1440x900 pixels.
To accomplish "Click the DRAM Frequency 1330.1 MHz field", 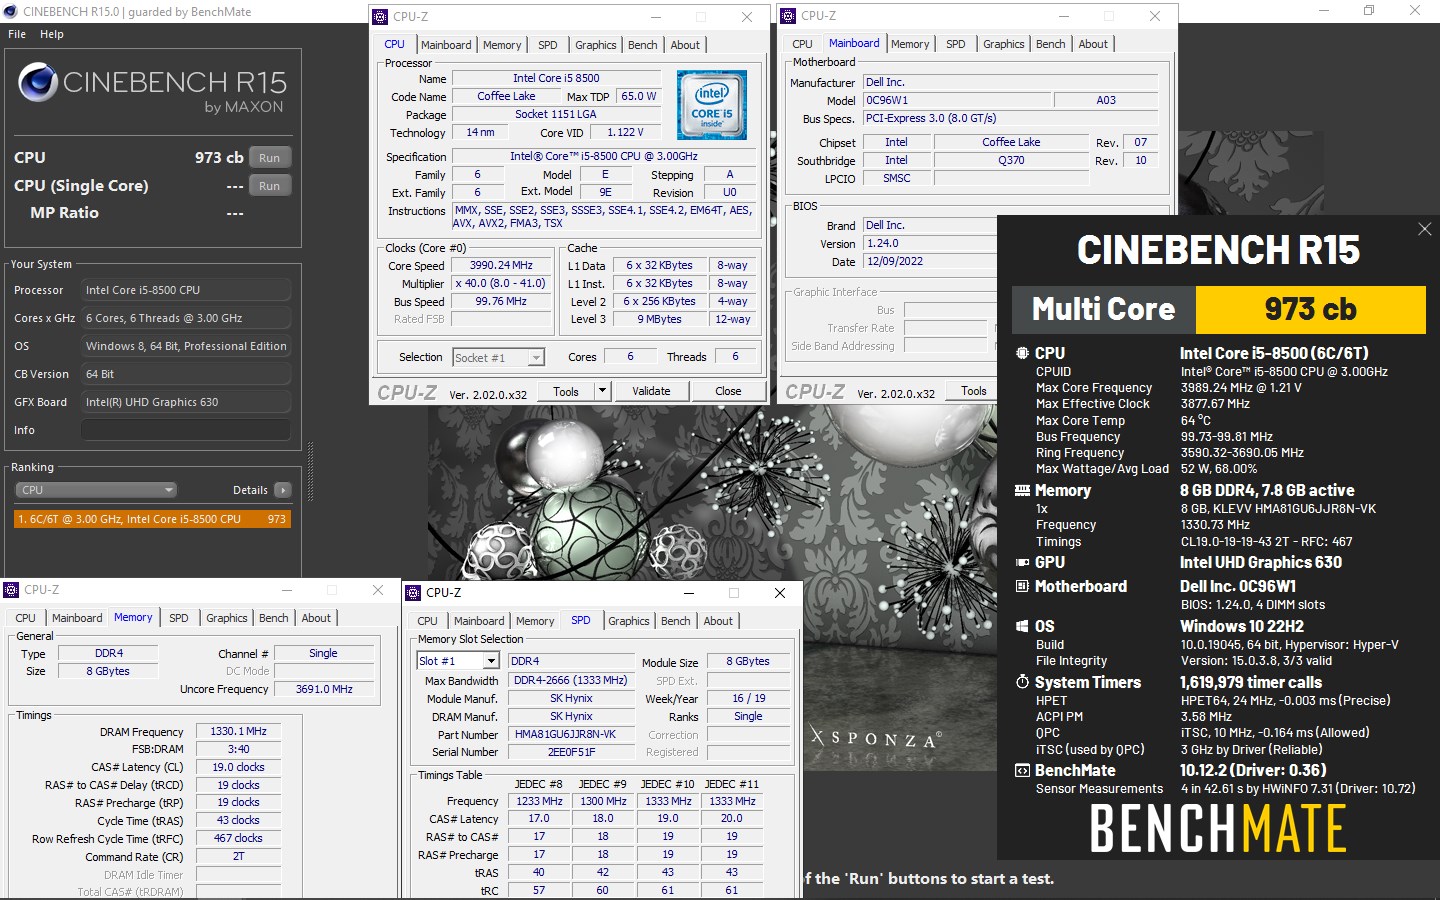I will coord(238,732).
